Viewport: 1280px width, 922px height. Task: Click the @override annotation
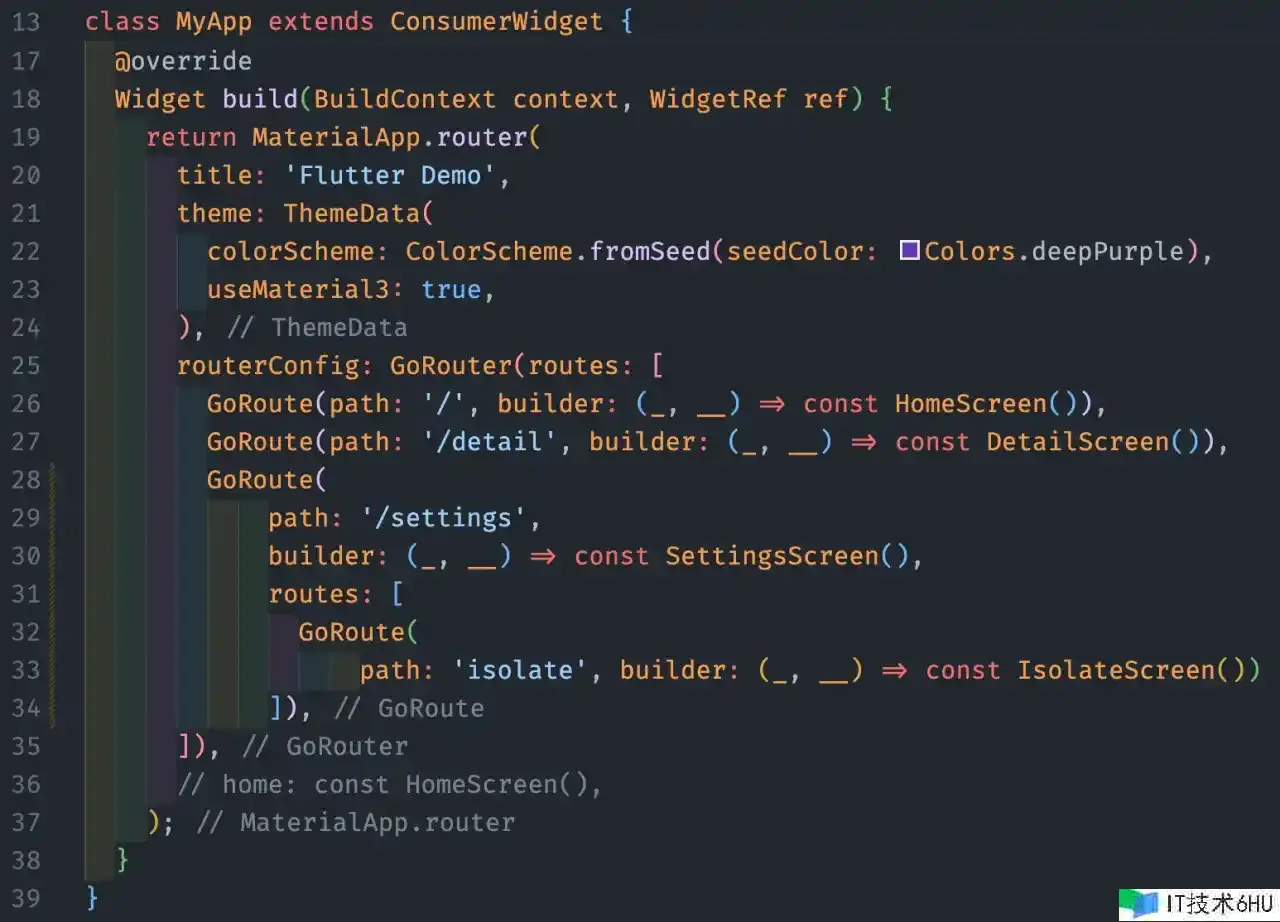tap(183, 61)
